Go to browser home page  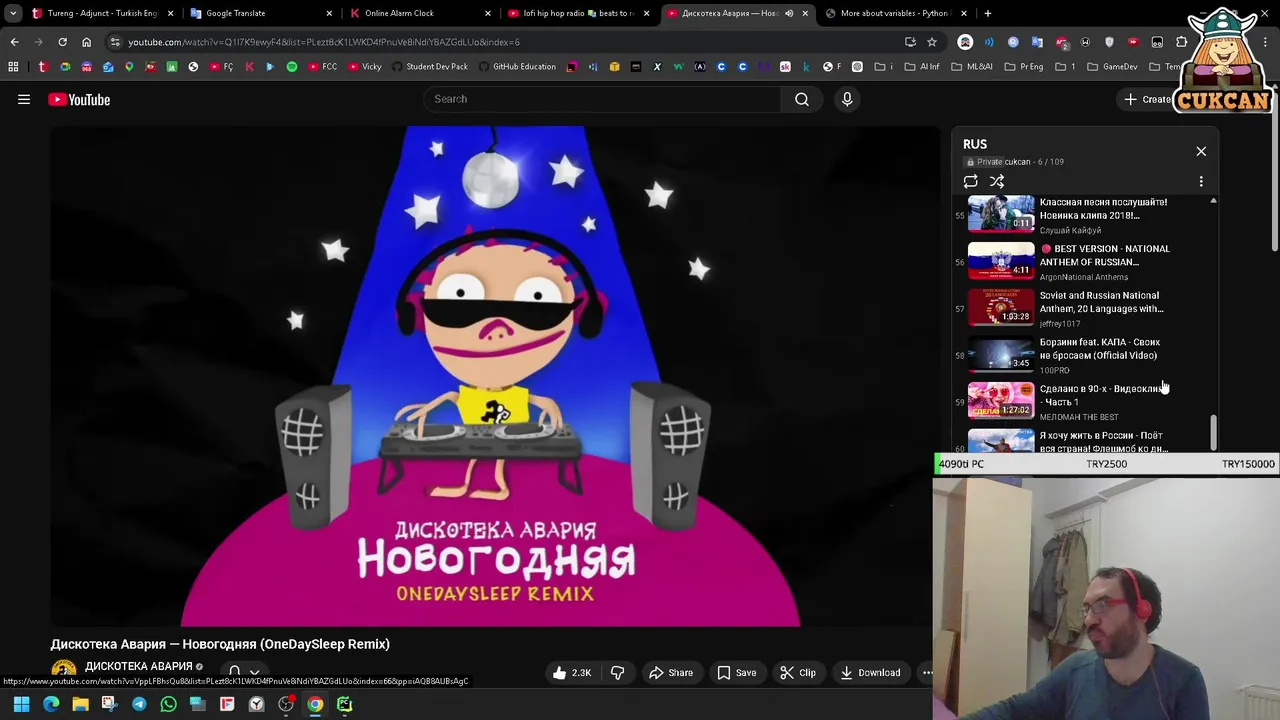point(86,42)
